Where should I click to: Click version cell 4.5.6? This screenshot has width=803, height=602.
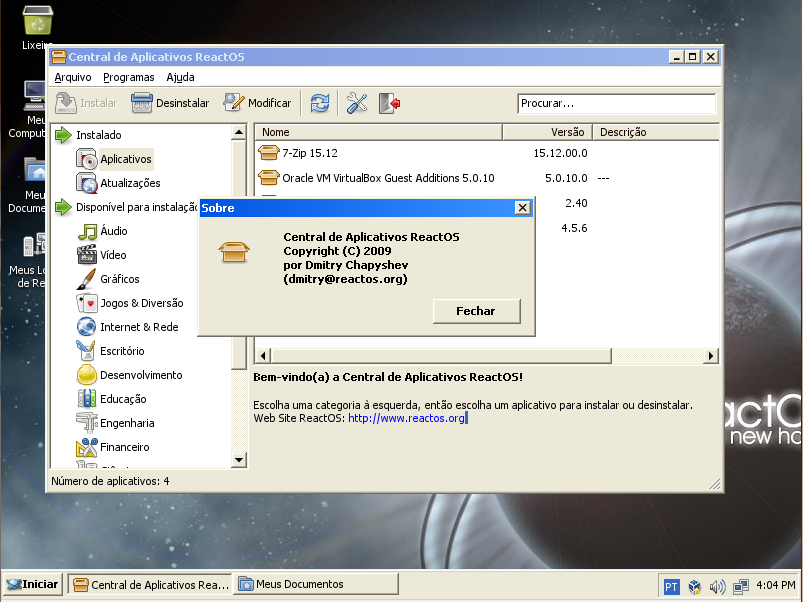click(574, 228)
